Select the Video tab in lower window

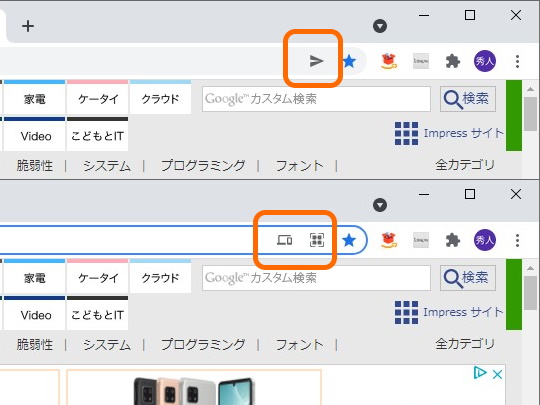coord(34,313)
